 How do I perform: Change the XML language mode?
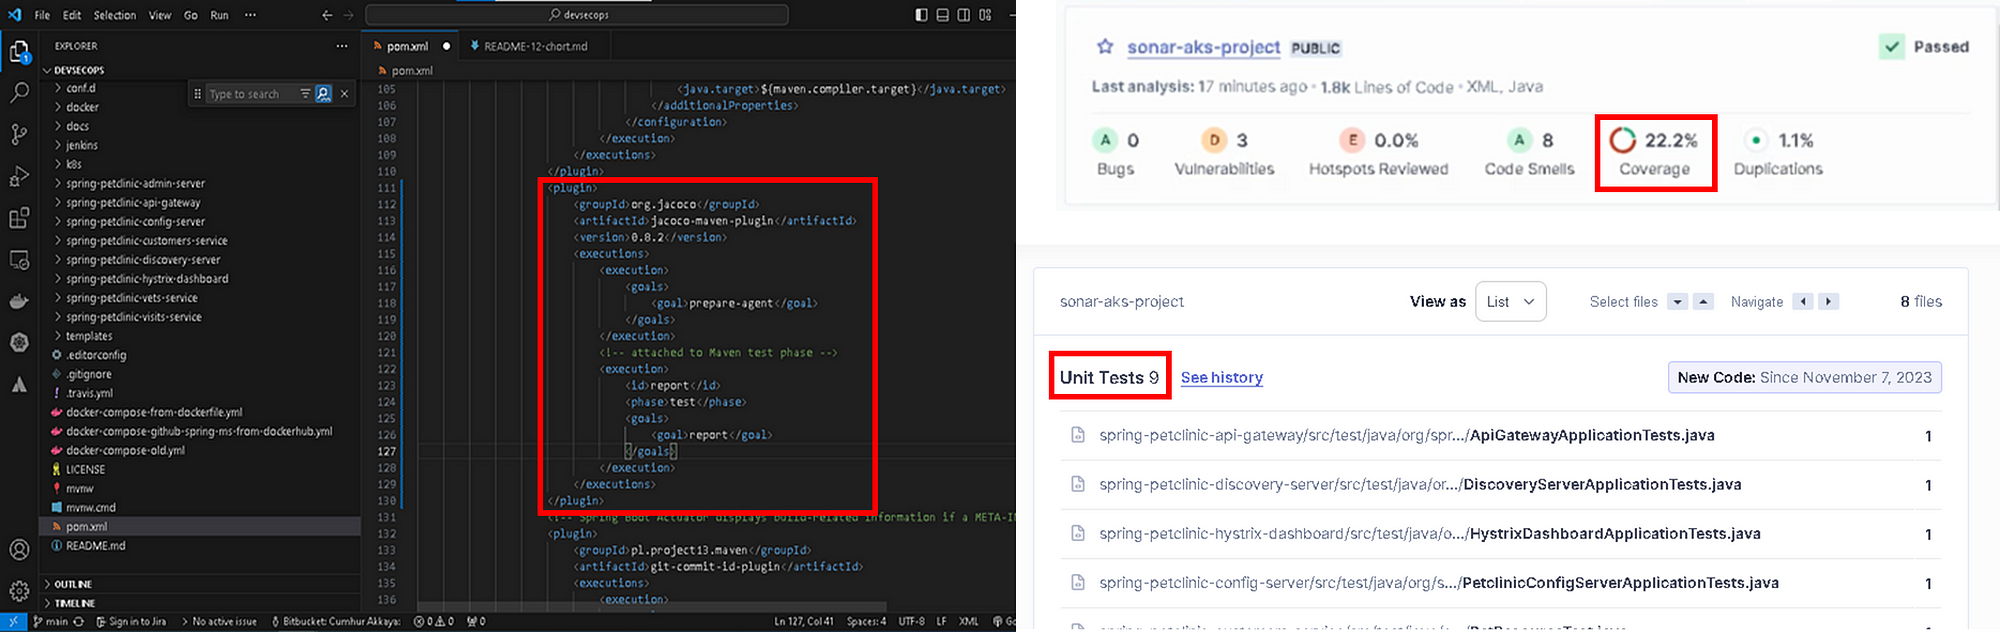pyautogui.click(x=969, y=622)
